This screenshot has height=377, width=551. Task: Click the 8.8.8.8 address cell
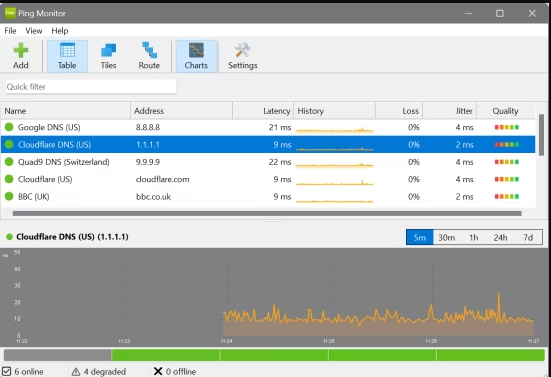pos(148,127)
